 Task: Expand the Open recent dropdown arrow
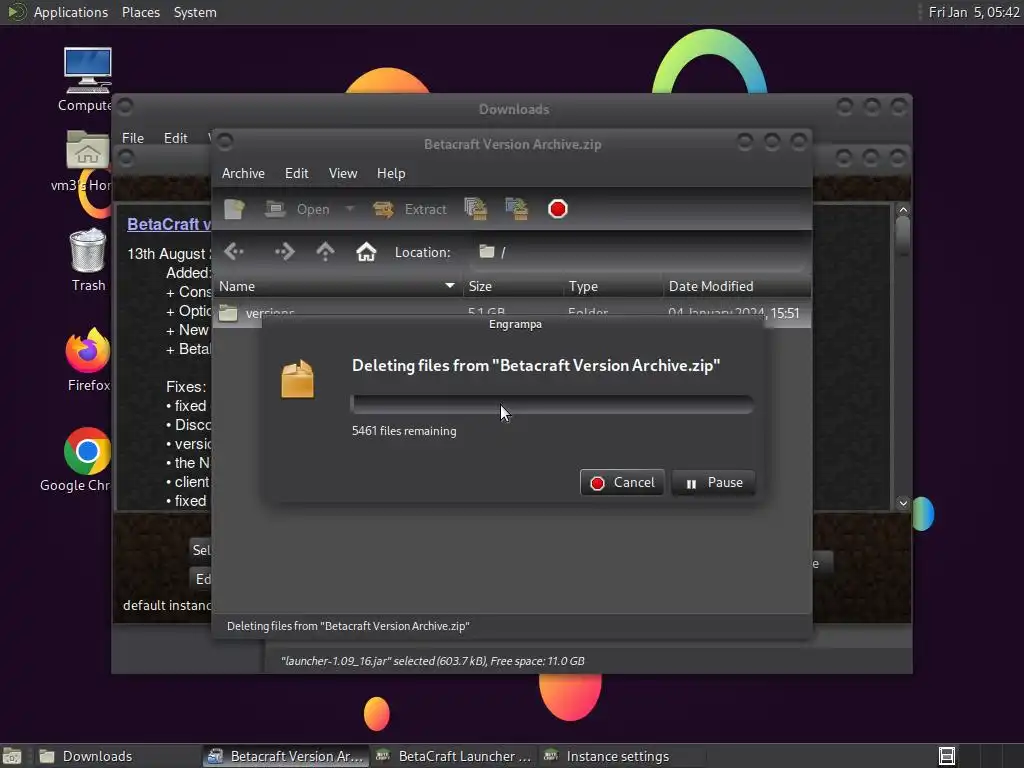click(x=350, y=209)
